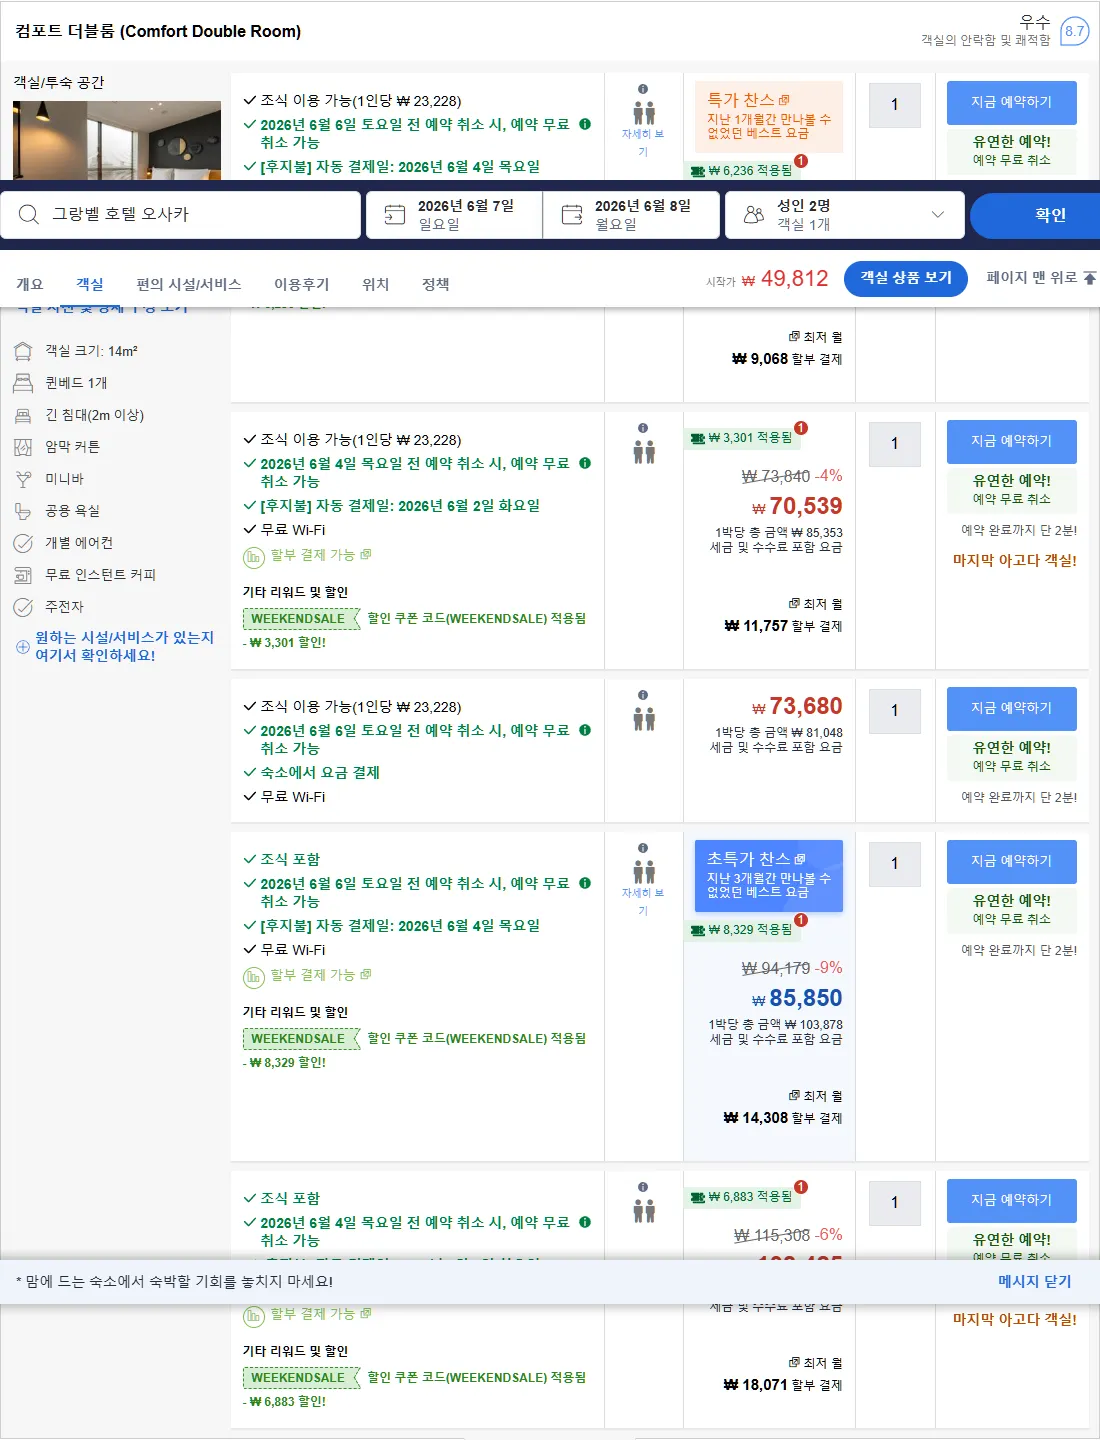This screenshot has height=1440, width=1100.
Task: Click the WEEKENDSALE coupon tag in ₩70,539 row
Action: click(301, 619)
